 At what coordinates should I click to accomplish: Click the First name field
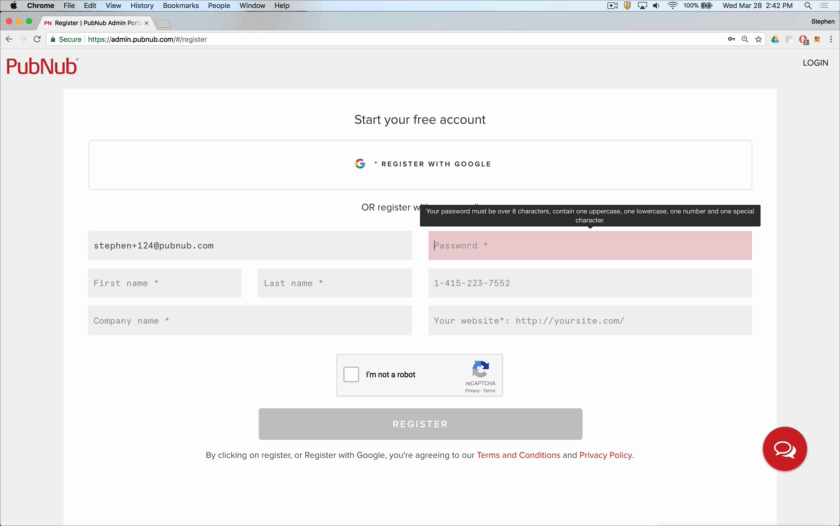tap(164, 283)
